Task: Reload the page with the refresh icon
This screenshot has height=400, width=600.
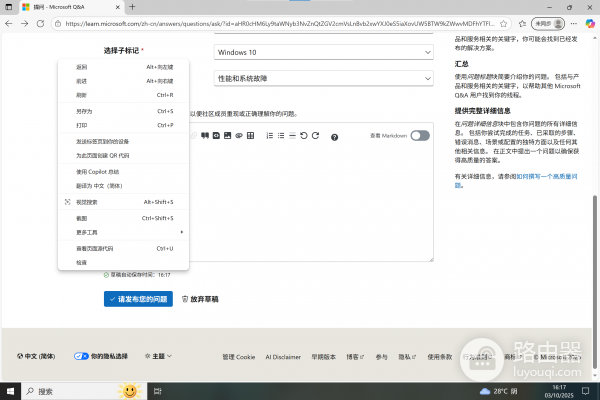Action: [x=40, y=24]
